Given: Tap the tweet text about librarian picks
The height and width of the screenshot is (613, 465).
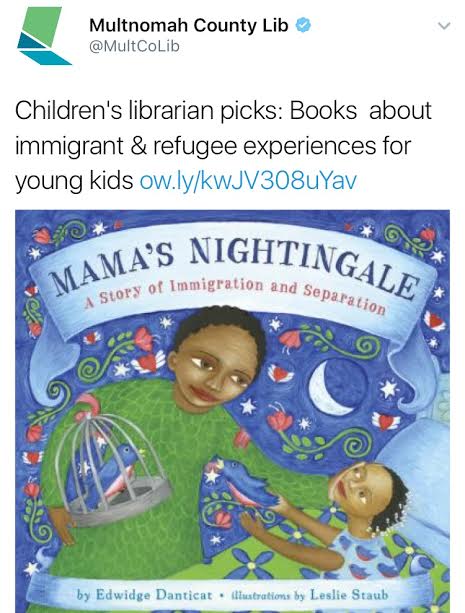Looking at the screenshot, I should (223, 146).
